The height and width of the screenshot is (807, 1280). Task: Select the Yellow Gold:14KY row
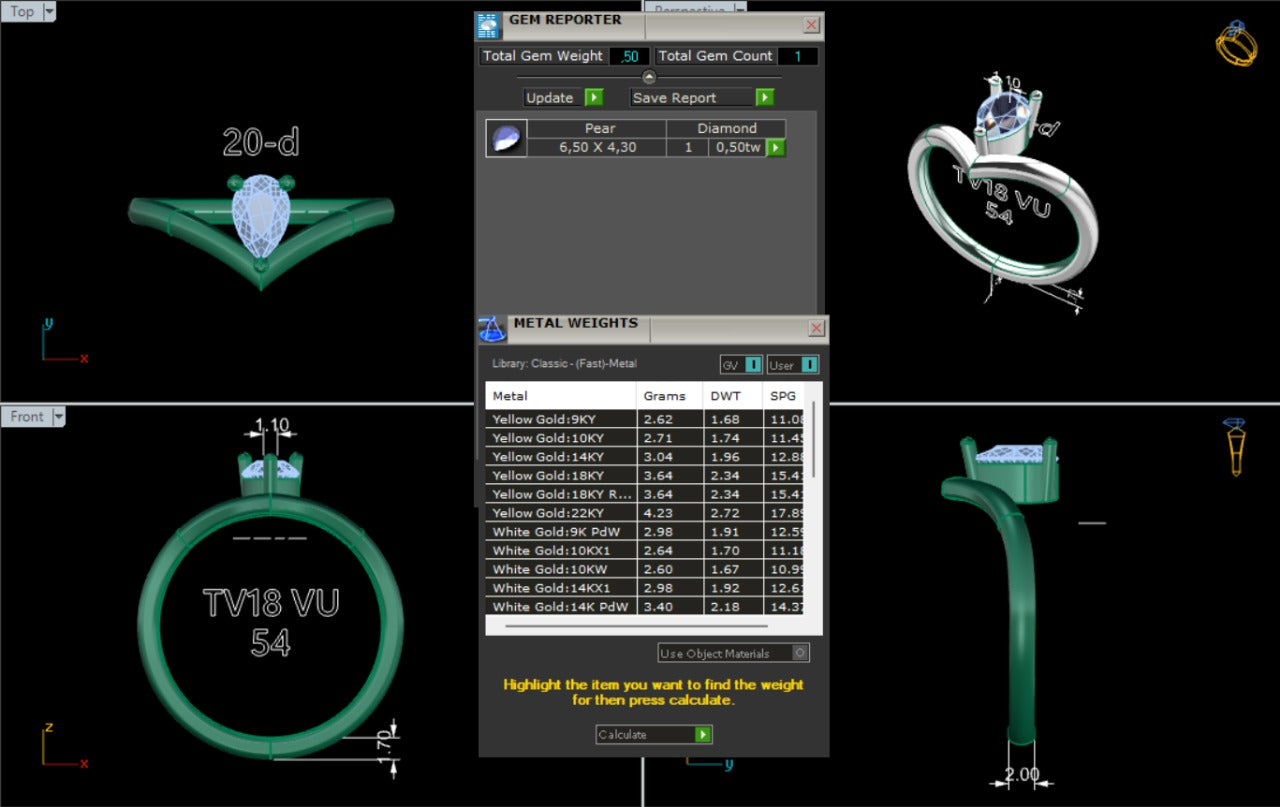pyautogui.click(x=646, y=456)
